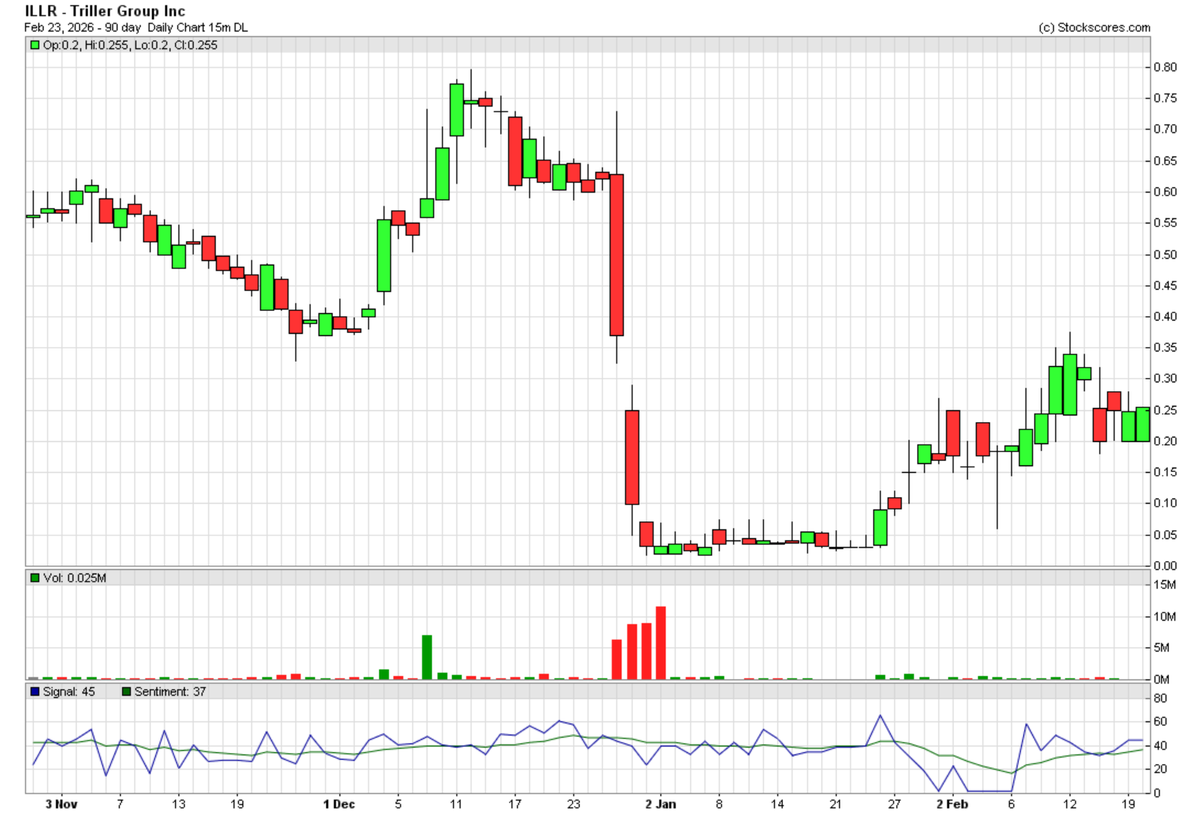Open the Stockscores.com copyright link

coord(1095,28)
